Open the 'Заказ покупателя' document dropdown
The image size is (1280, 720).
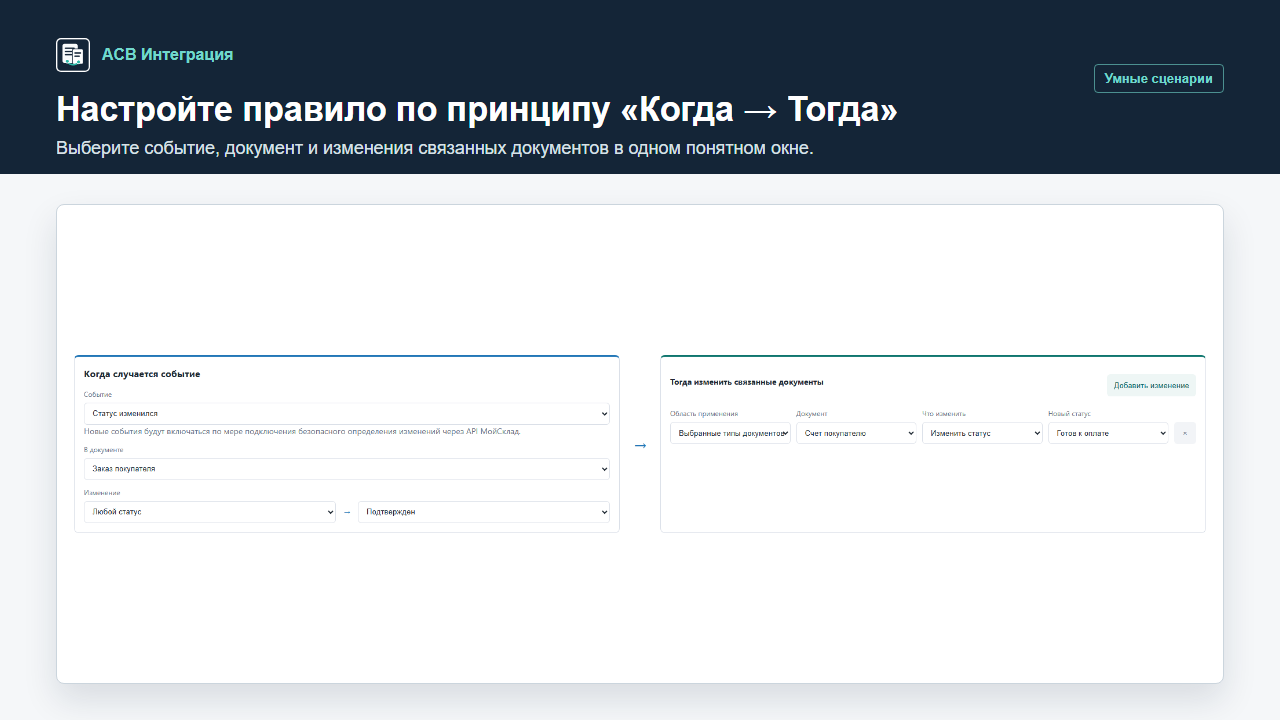point(347,469)
